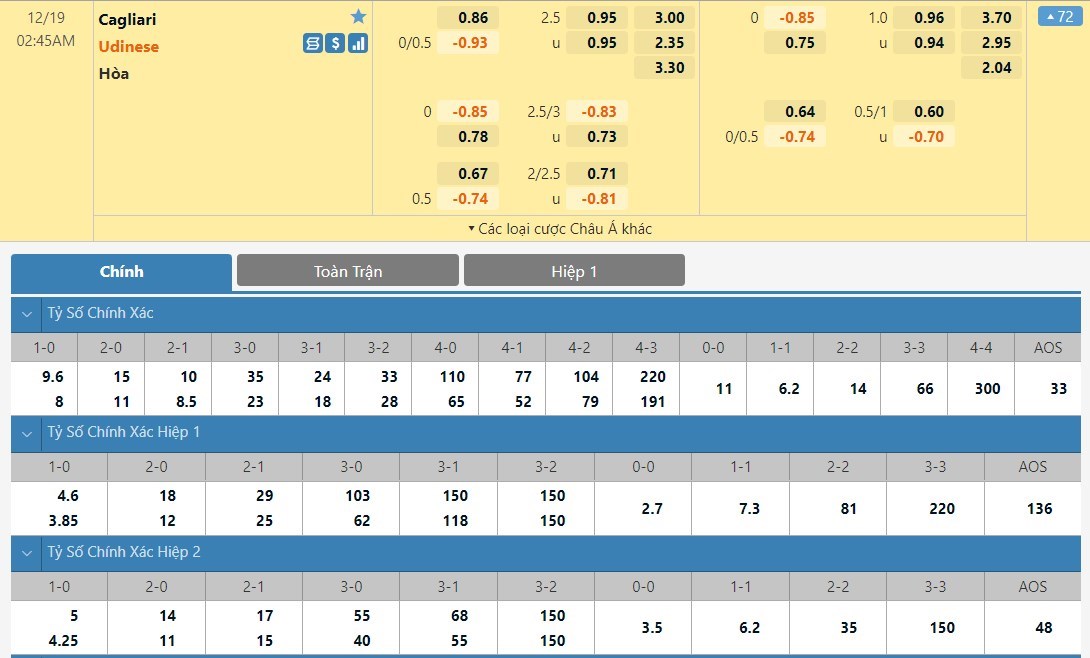Click the Cagliari team name
Image resolution: width=1090 pixels, height=658 pixels.
coord(127,19)
